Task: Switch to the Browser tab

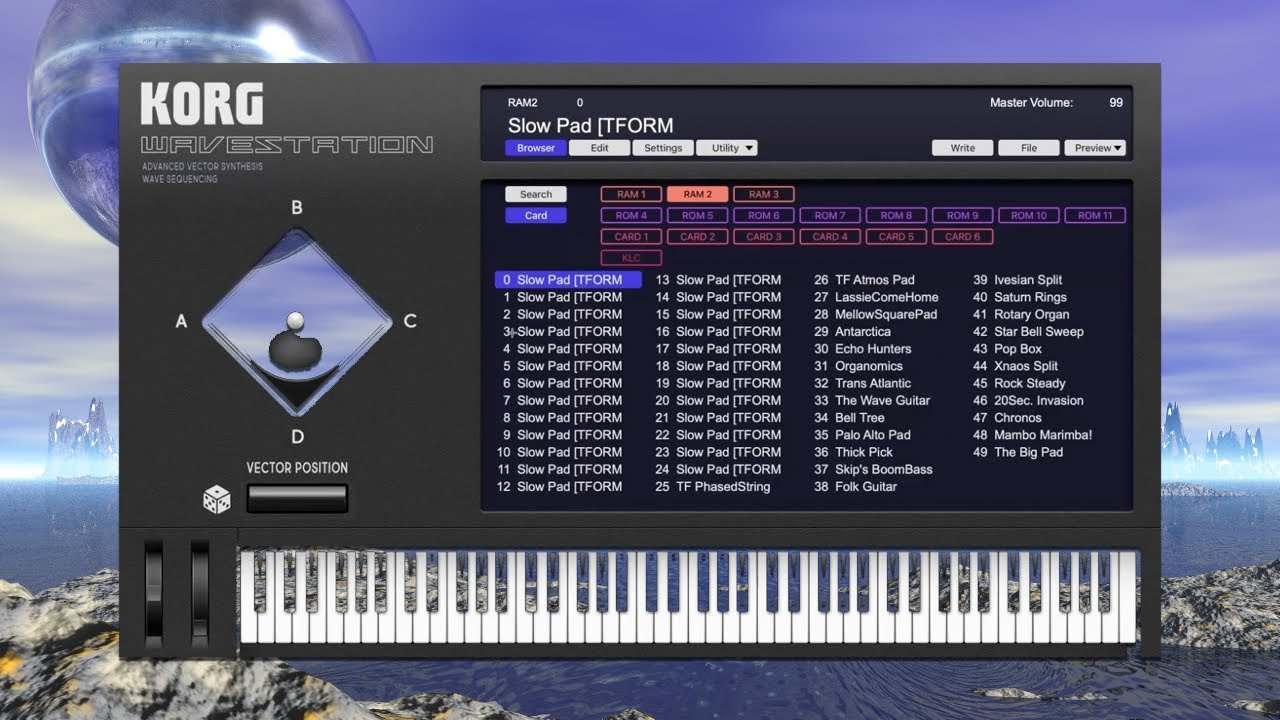Action: point(536,148)
